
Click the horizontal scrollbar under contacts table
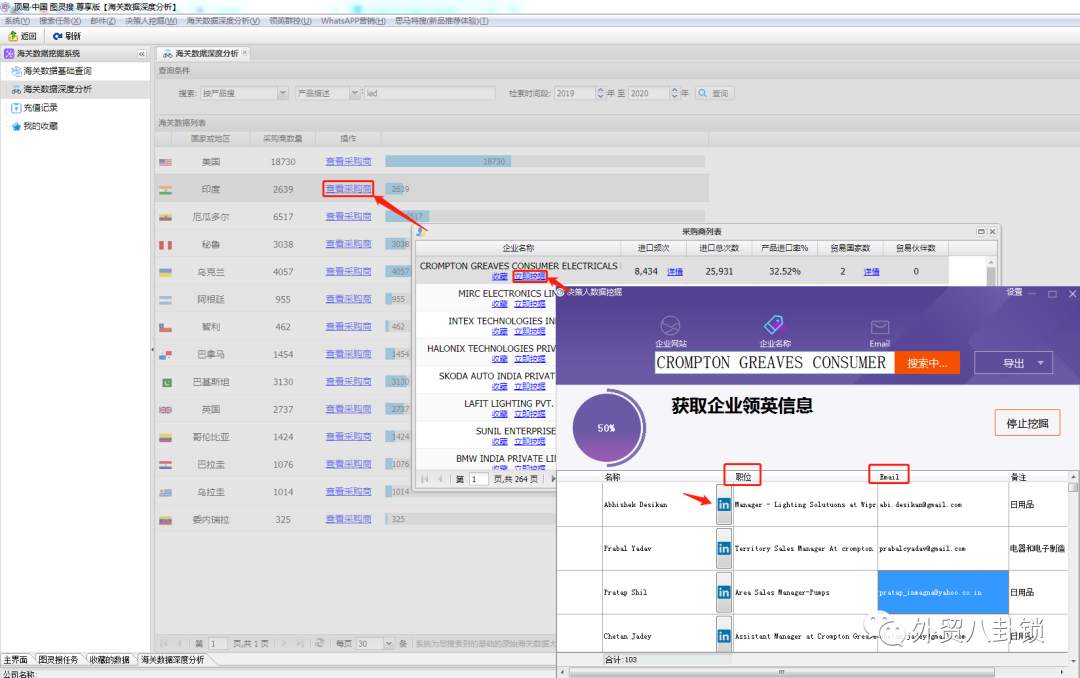pyautogui.click(x=782, y=672)
